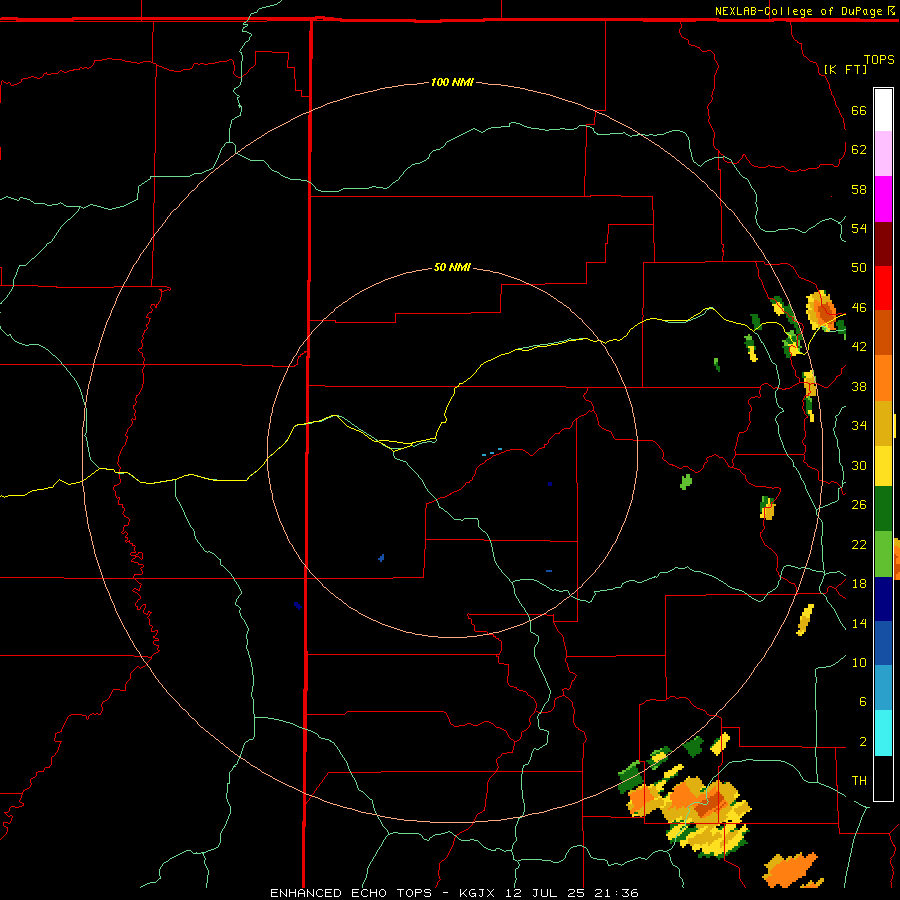Click the yellow legend swatch

tap(883, 465)
